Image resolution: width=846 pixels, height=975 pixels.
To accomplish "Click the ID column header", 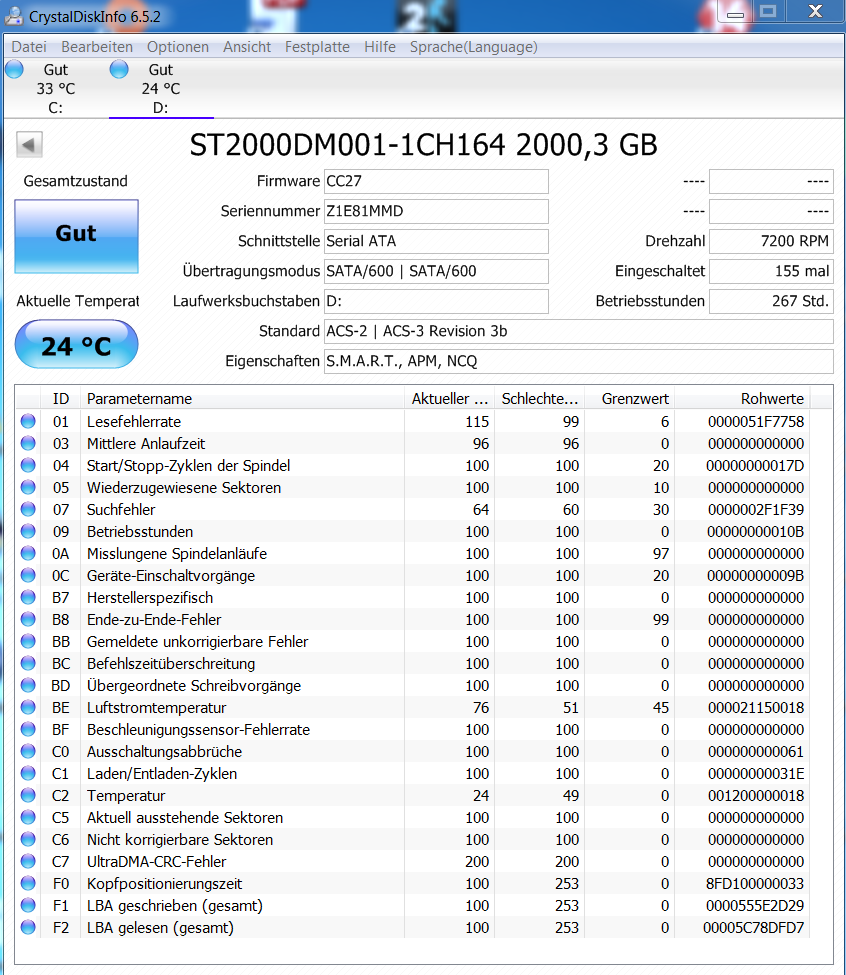I will [x=60, y=399].
